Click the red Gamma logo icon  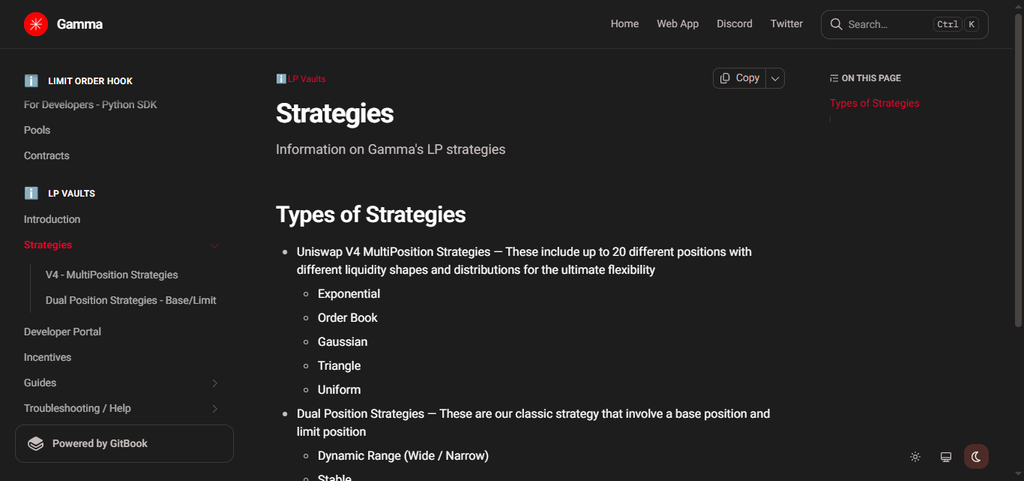point(36,24)
